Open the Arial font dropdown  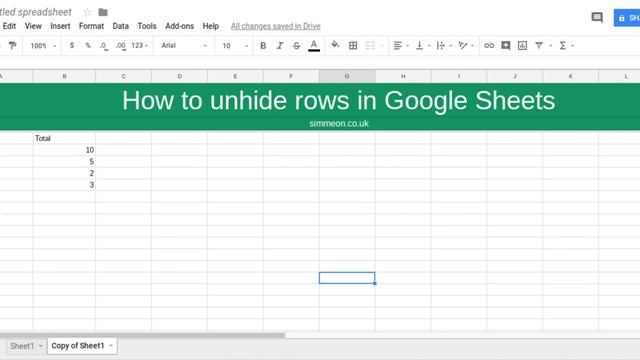click(x=184, y=45)
